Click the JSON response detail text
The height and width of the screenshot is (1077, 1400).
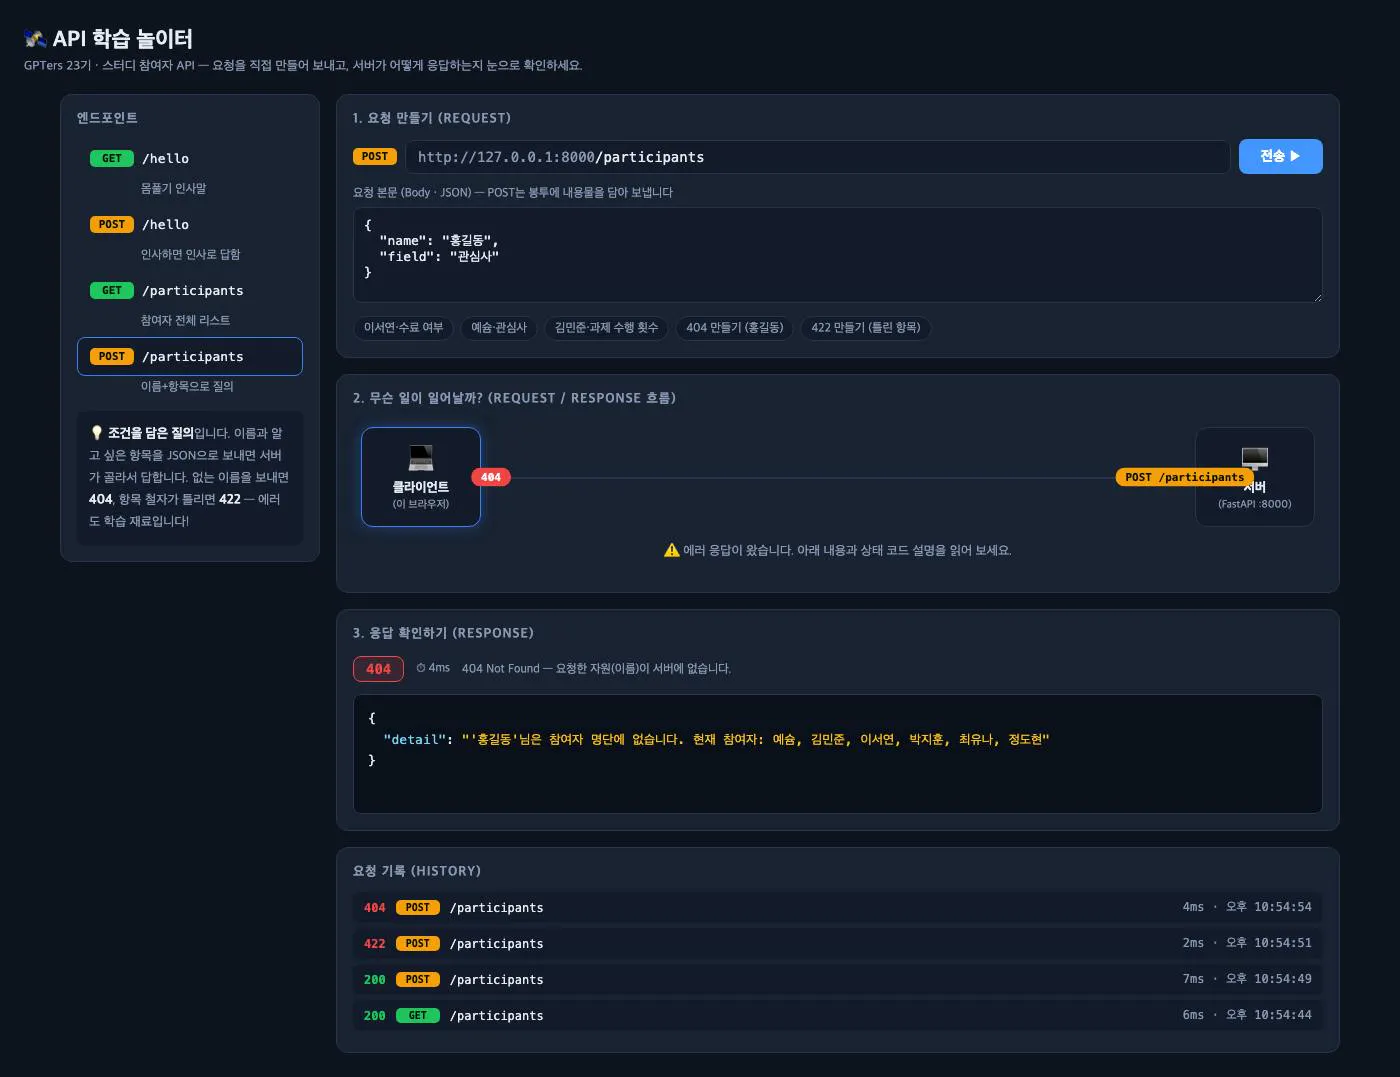(x=716, y=739)
